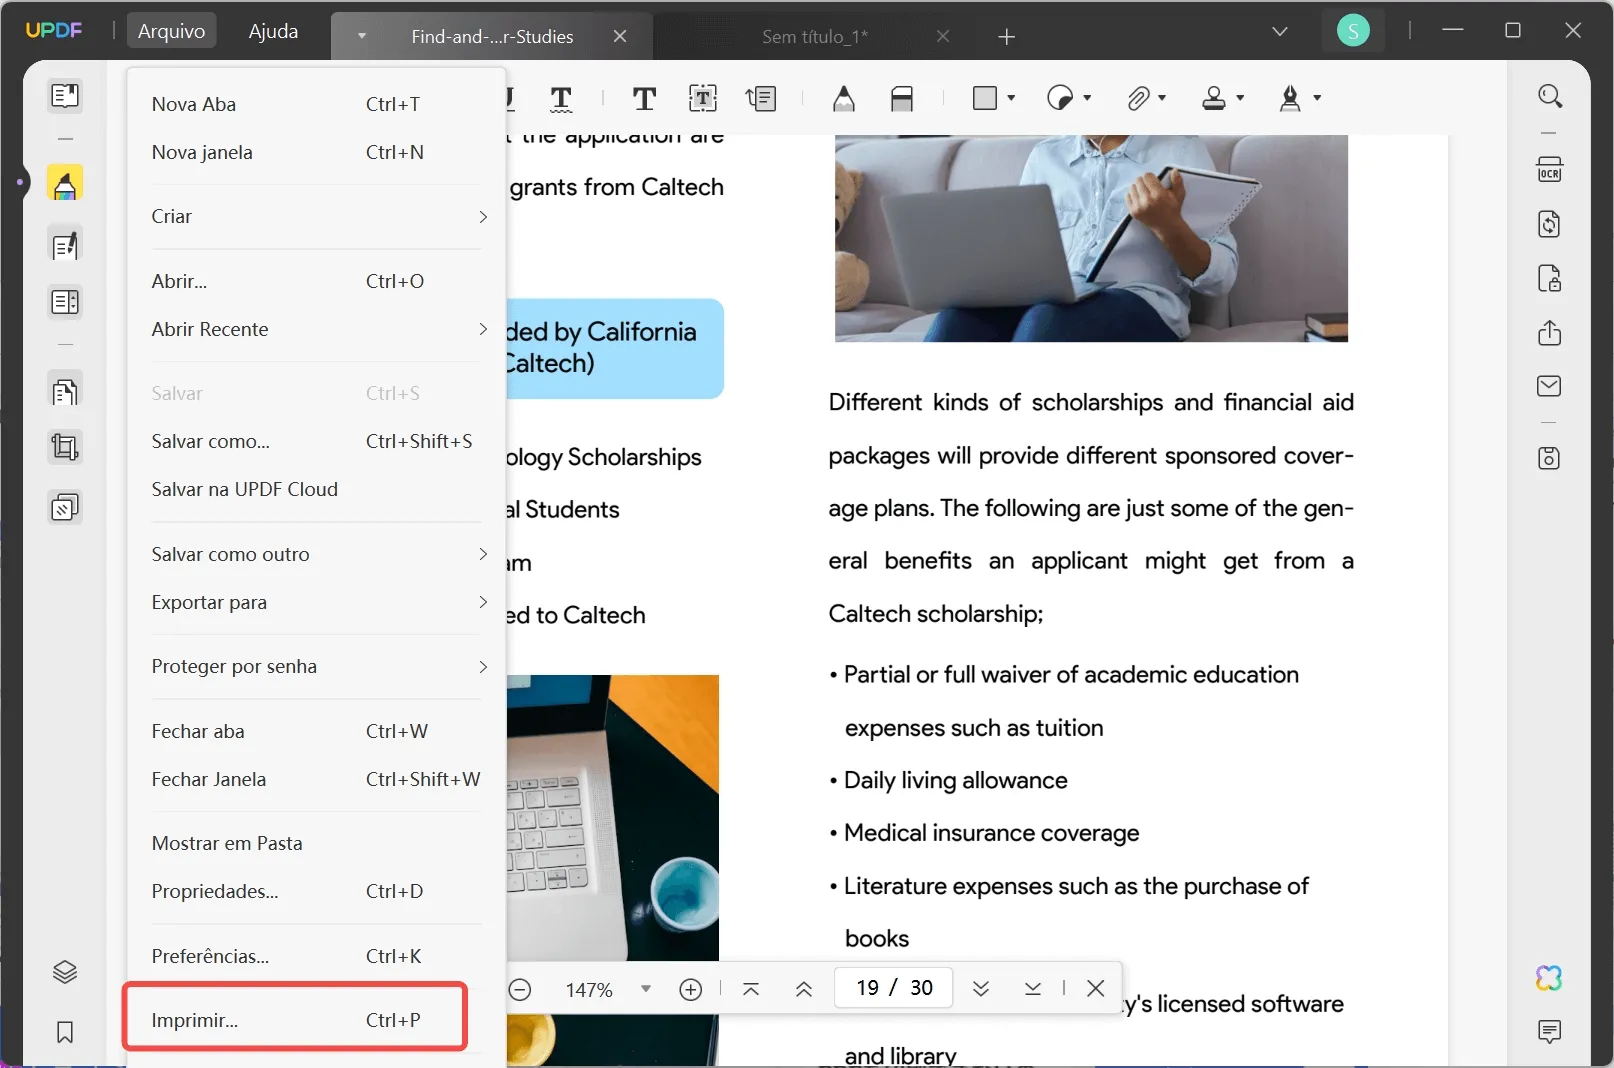The height and width of the screenshot is (1068, 1614).
Task: Select the stamp tool in toolbar
Action: 1216,98
